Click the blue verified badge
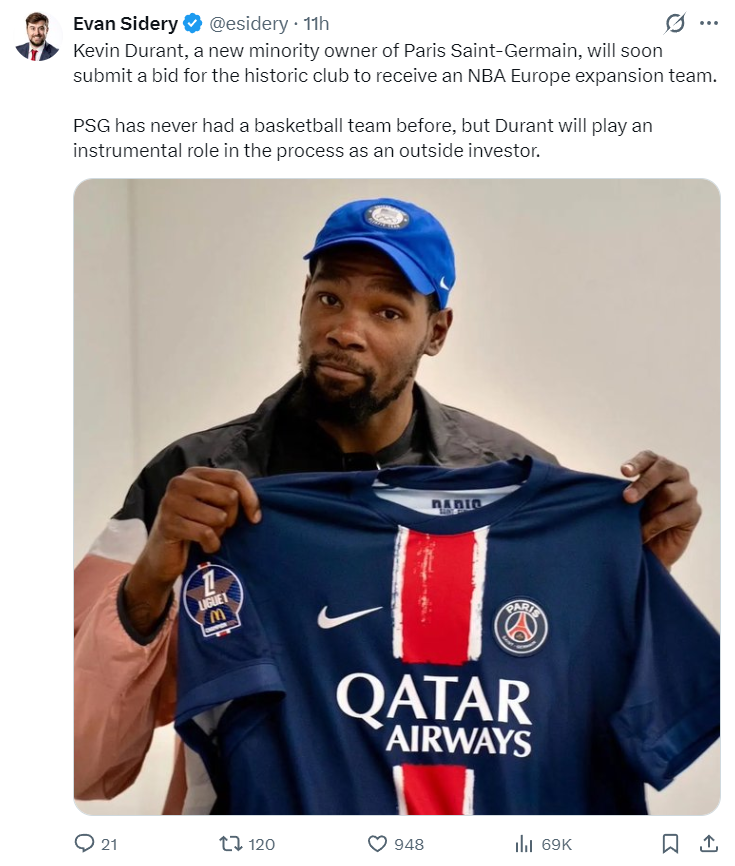Image resolution: width=735 pixels, height=866 pixels. point(192,24)
